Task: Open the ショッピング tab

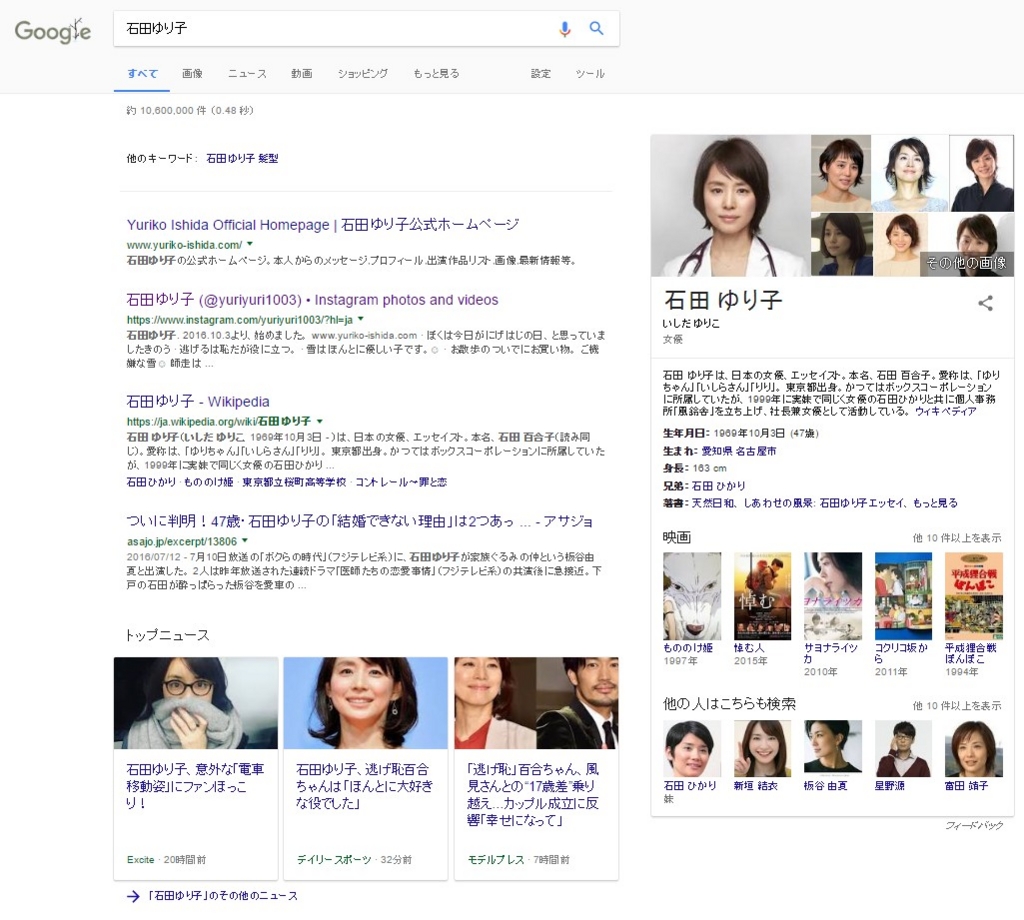Action: coord(362,74)
